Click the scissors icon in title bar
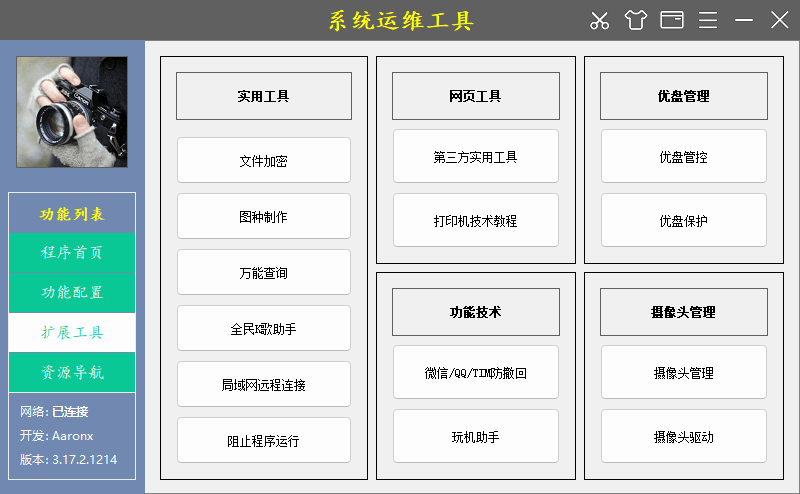The image size is (800, 494). pos(599,20)
